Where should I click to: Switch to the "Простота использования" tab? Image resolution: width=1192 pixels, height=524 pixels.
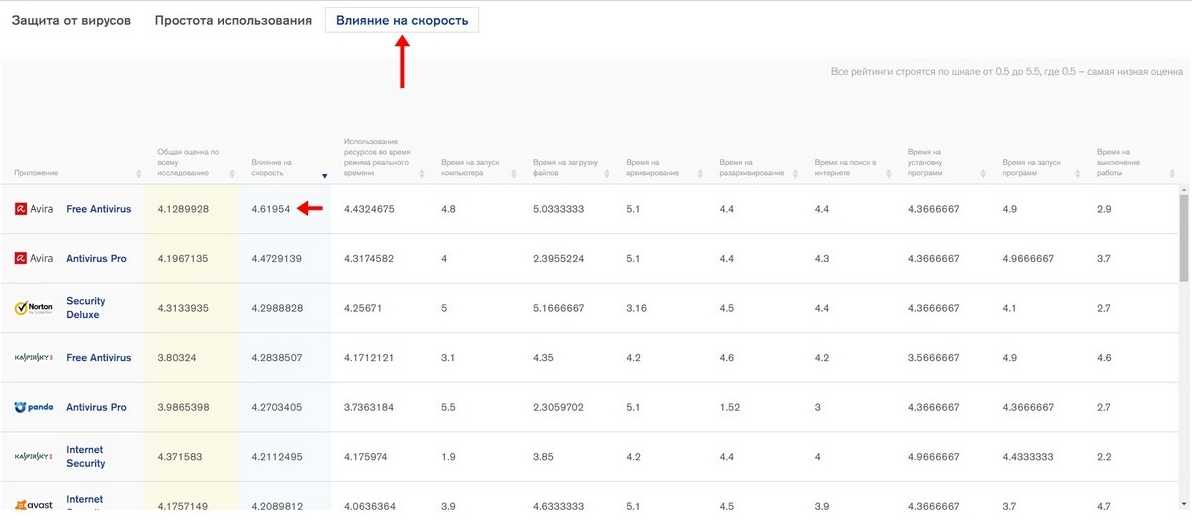click(233, 20)
